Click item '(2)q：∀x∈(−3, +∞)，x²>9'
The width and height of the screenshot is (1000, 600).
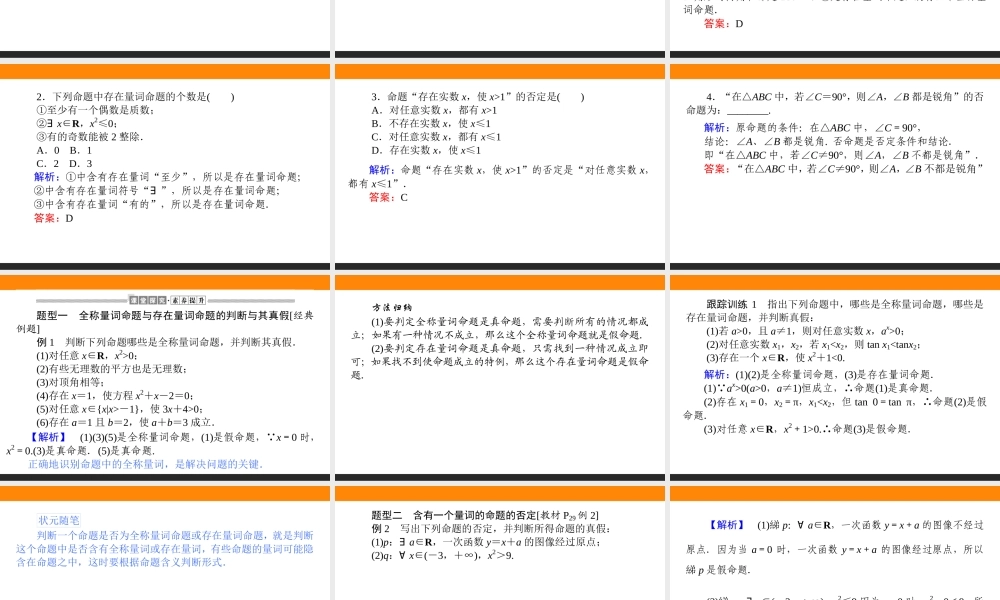[443, 555]
